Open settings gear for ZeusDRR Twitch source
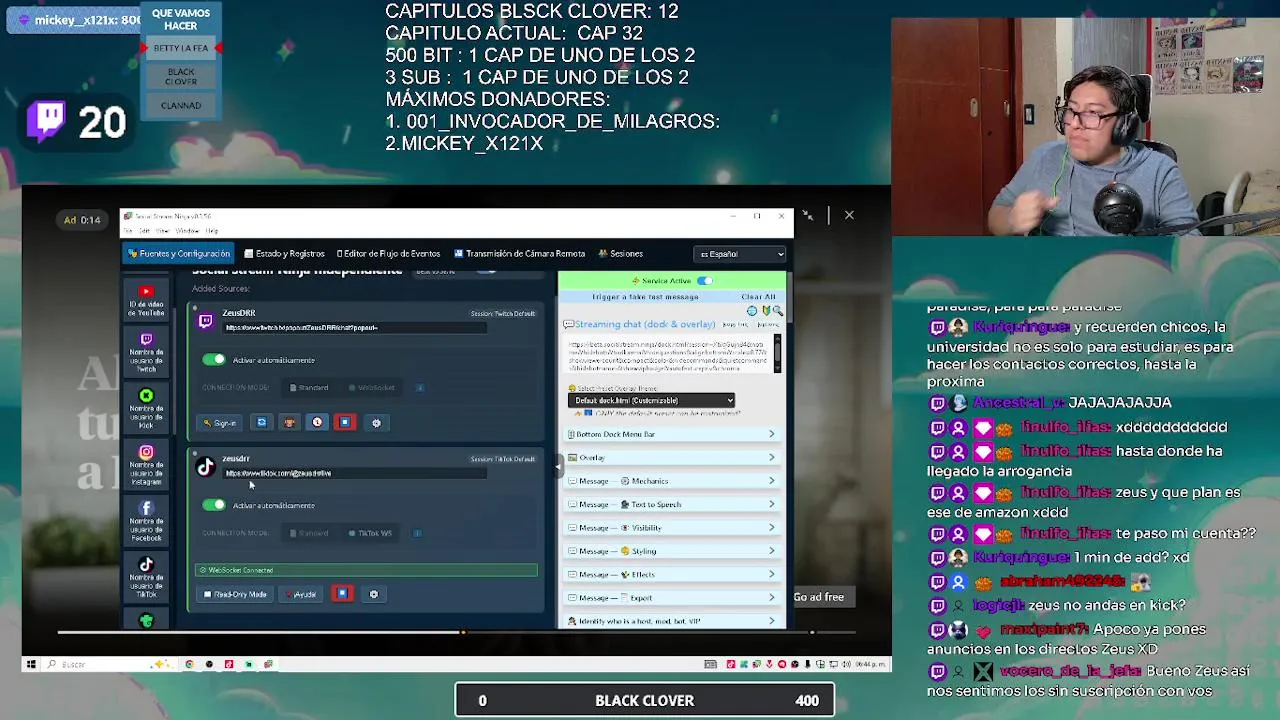Viewport: 1280px width, 720px height. (x=376, y=422)
